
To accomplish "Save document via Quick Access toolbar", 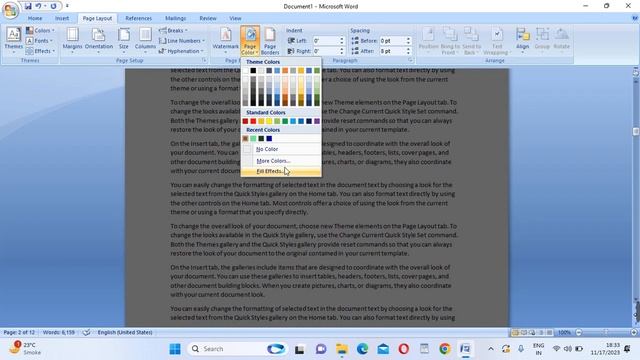I will 28,6.
